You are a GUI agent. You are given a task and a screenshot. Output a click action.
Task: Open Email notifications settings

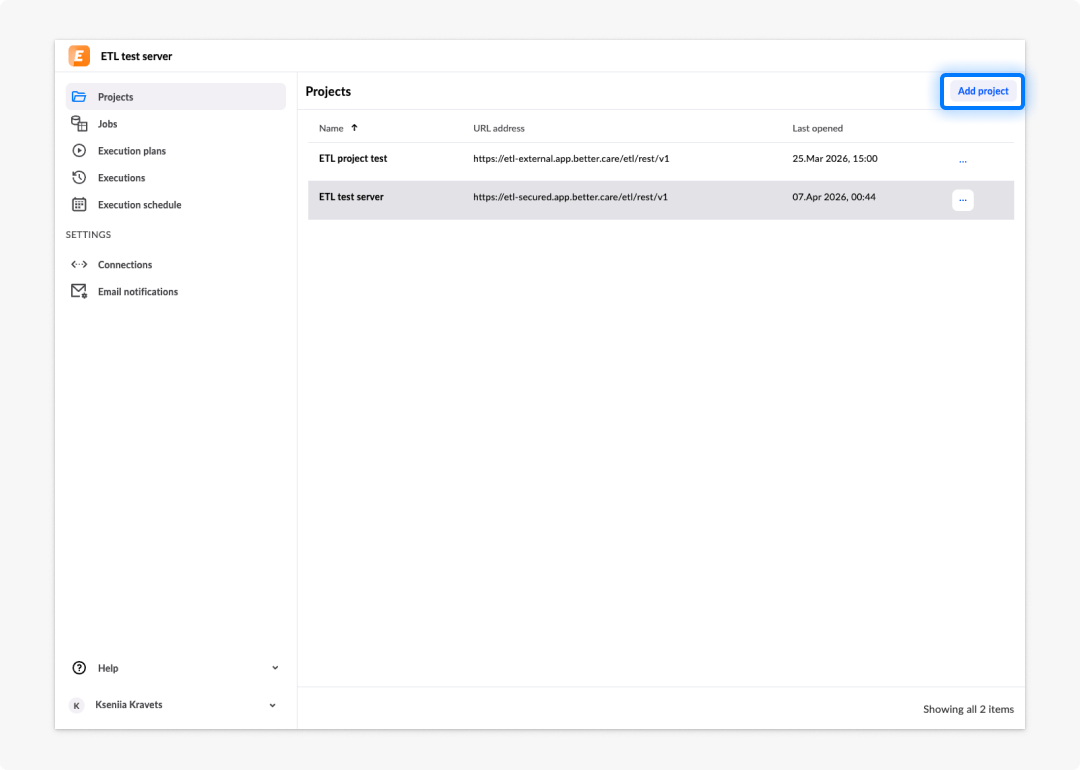(176, 291)
